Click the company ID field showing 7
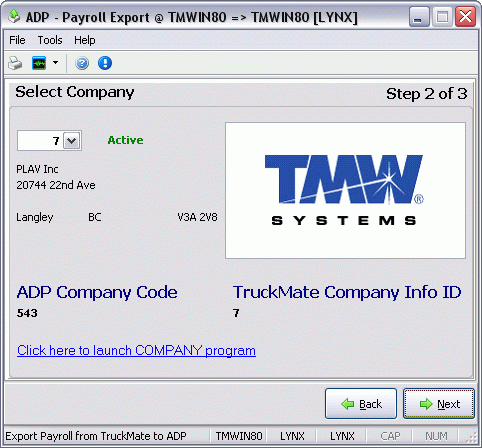482x448 pixels. coord(40,141)
